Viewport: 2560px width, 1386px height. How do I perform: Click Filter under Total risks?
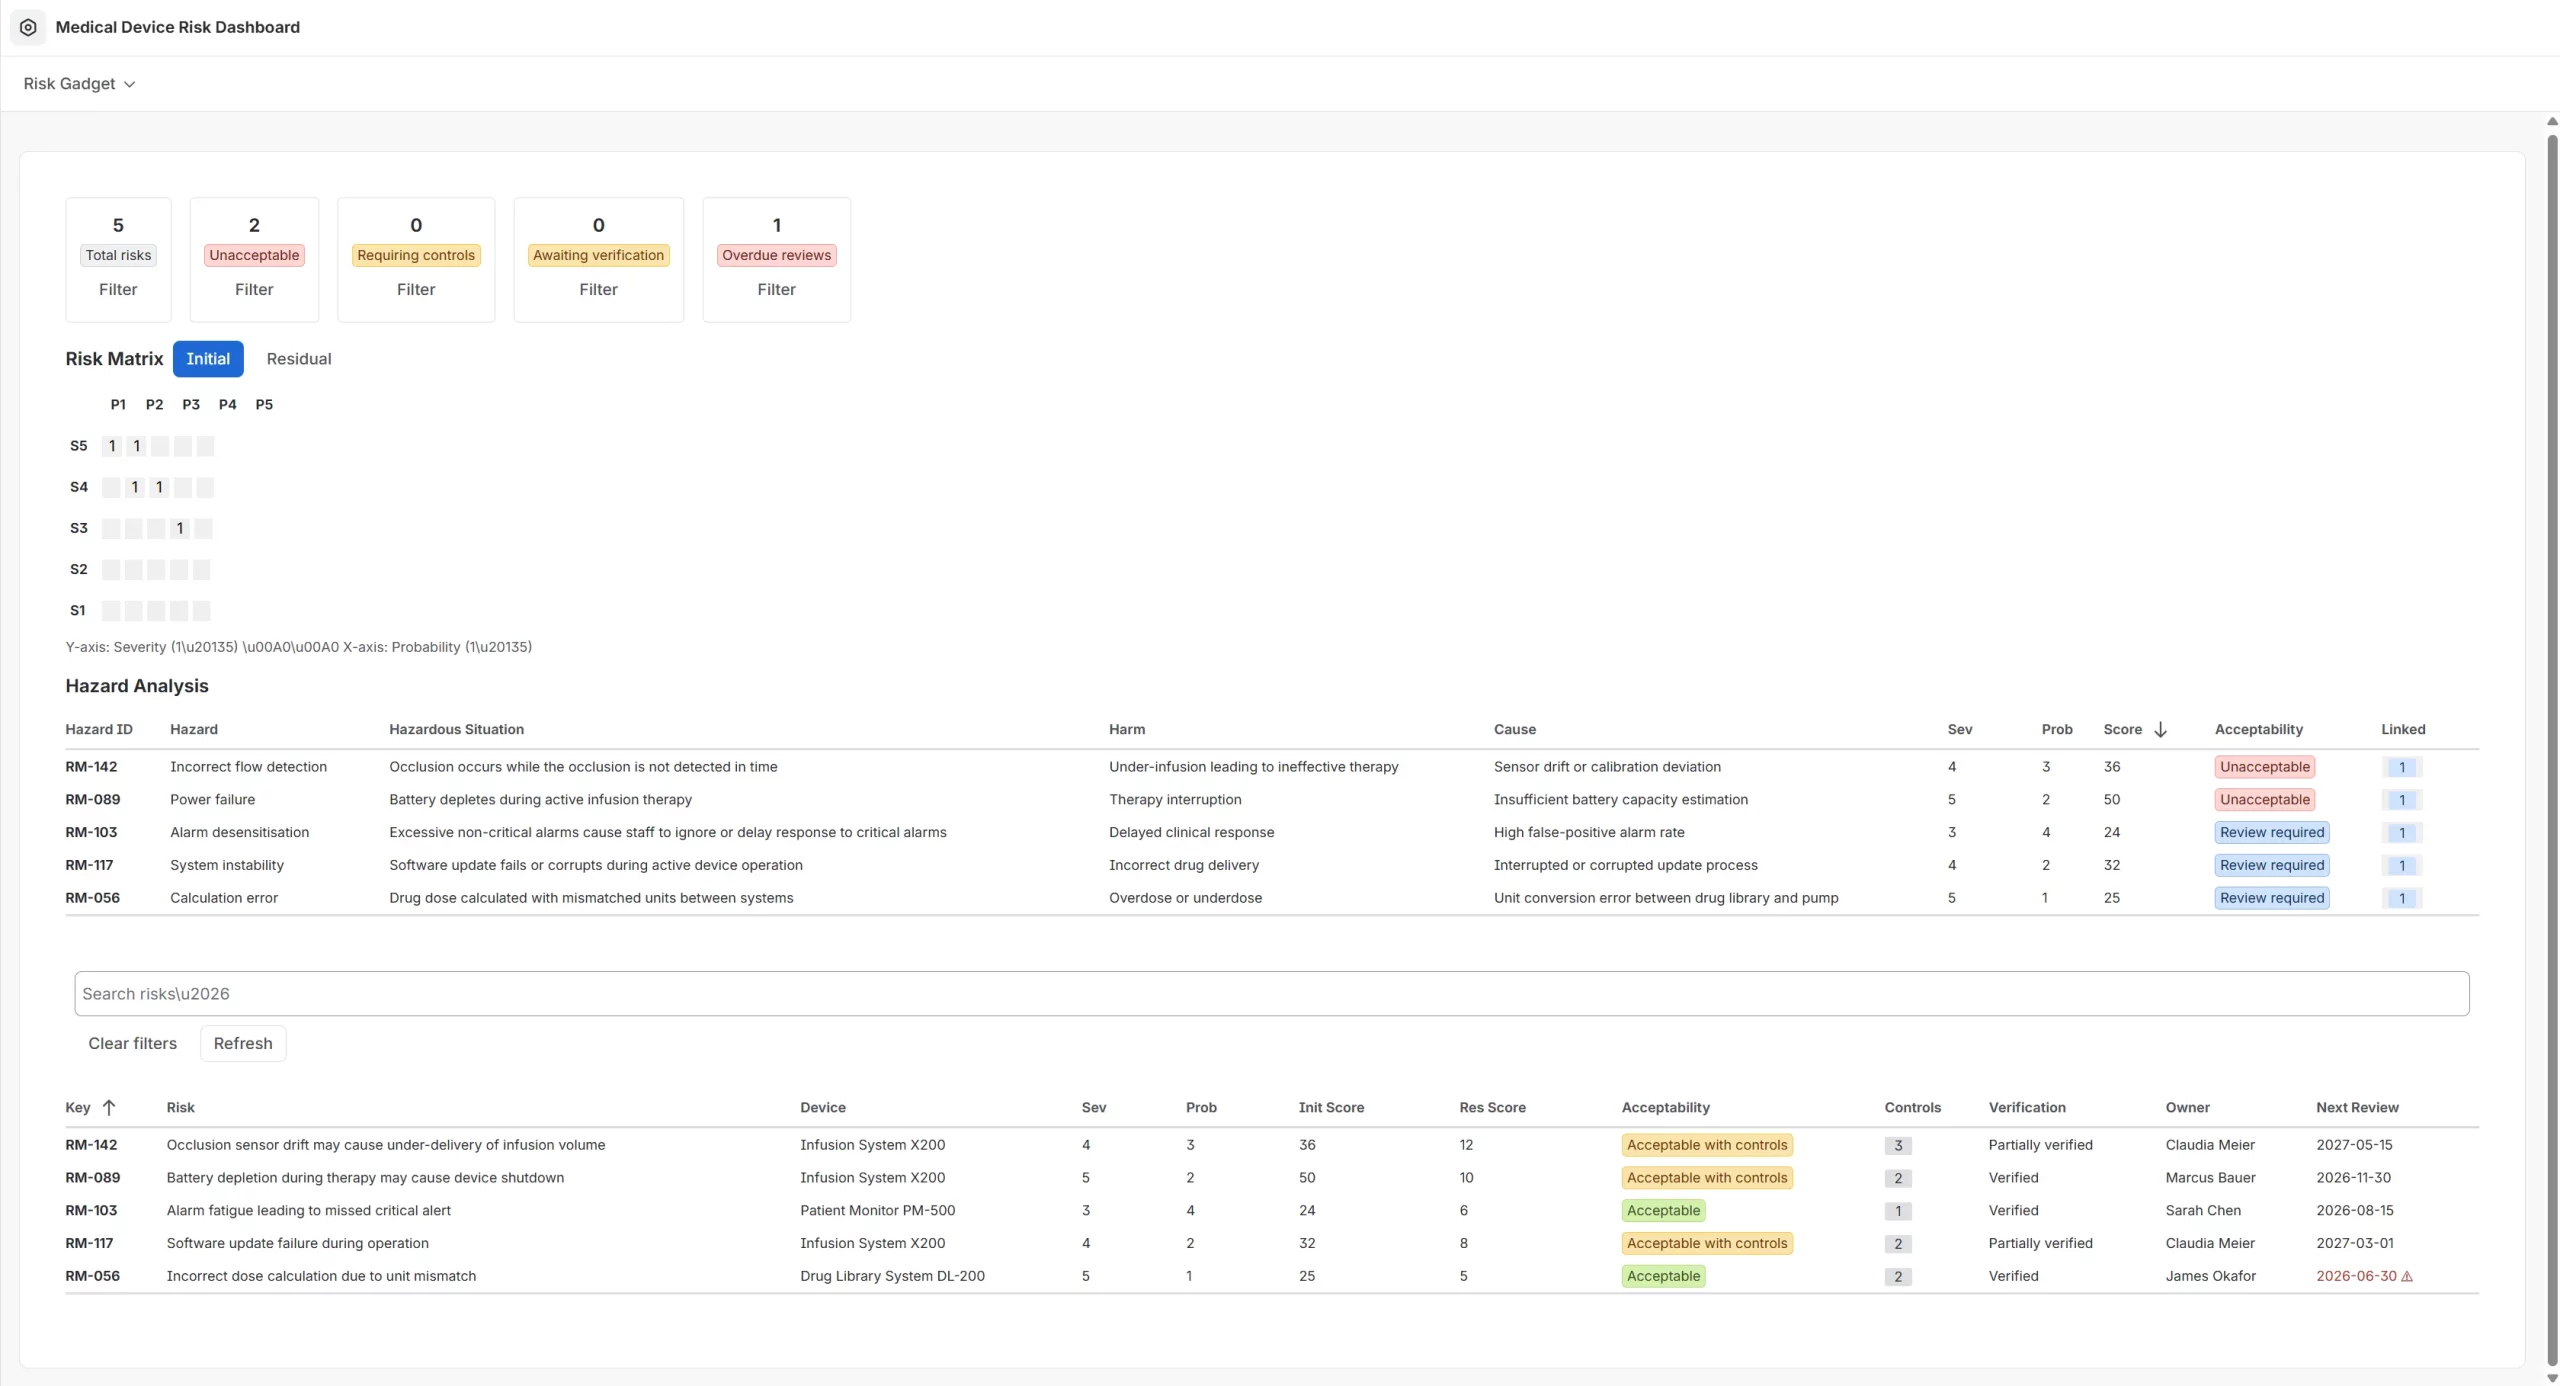[x=118, y=289]
